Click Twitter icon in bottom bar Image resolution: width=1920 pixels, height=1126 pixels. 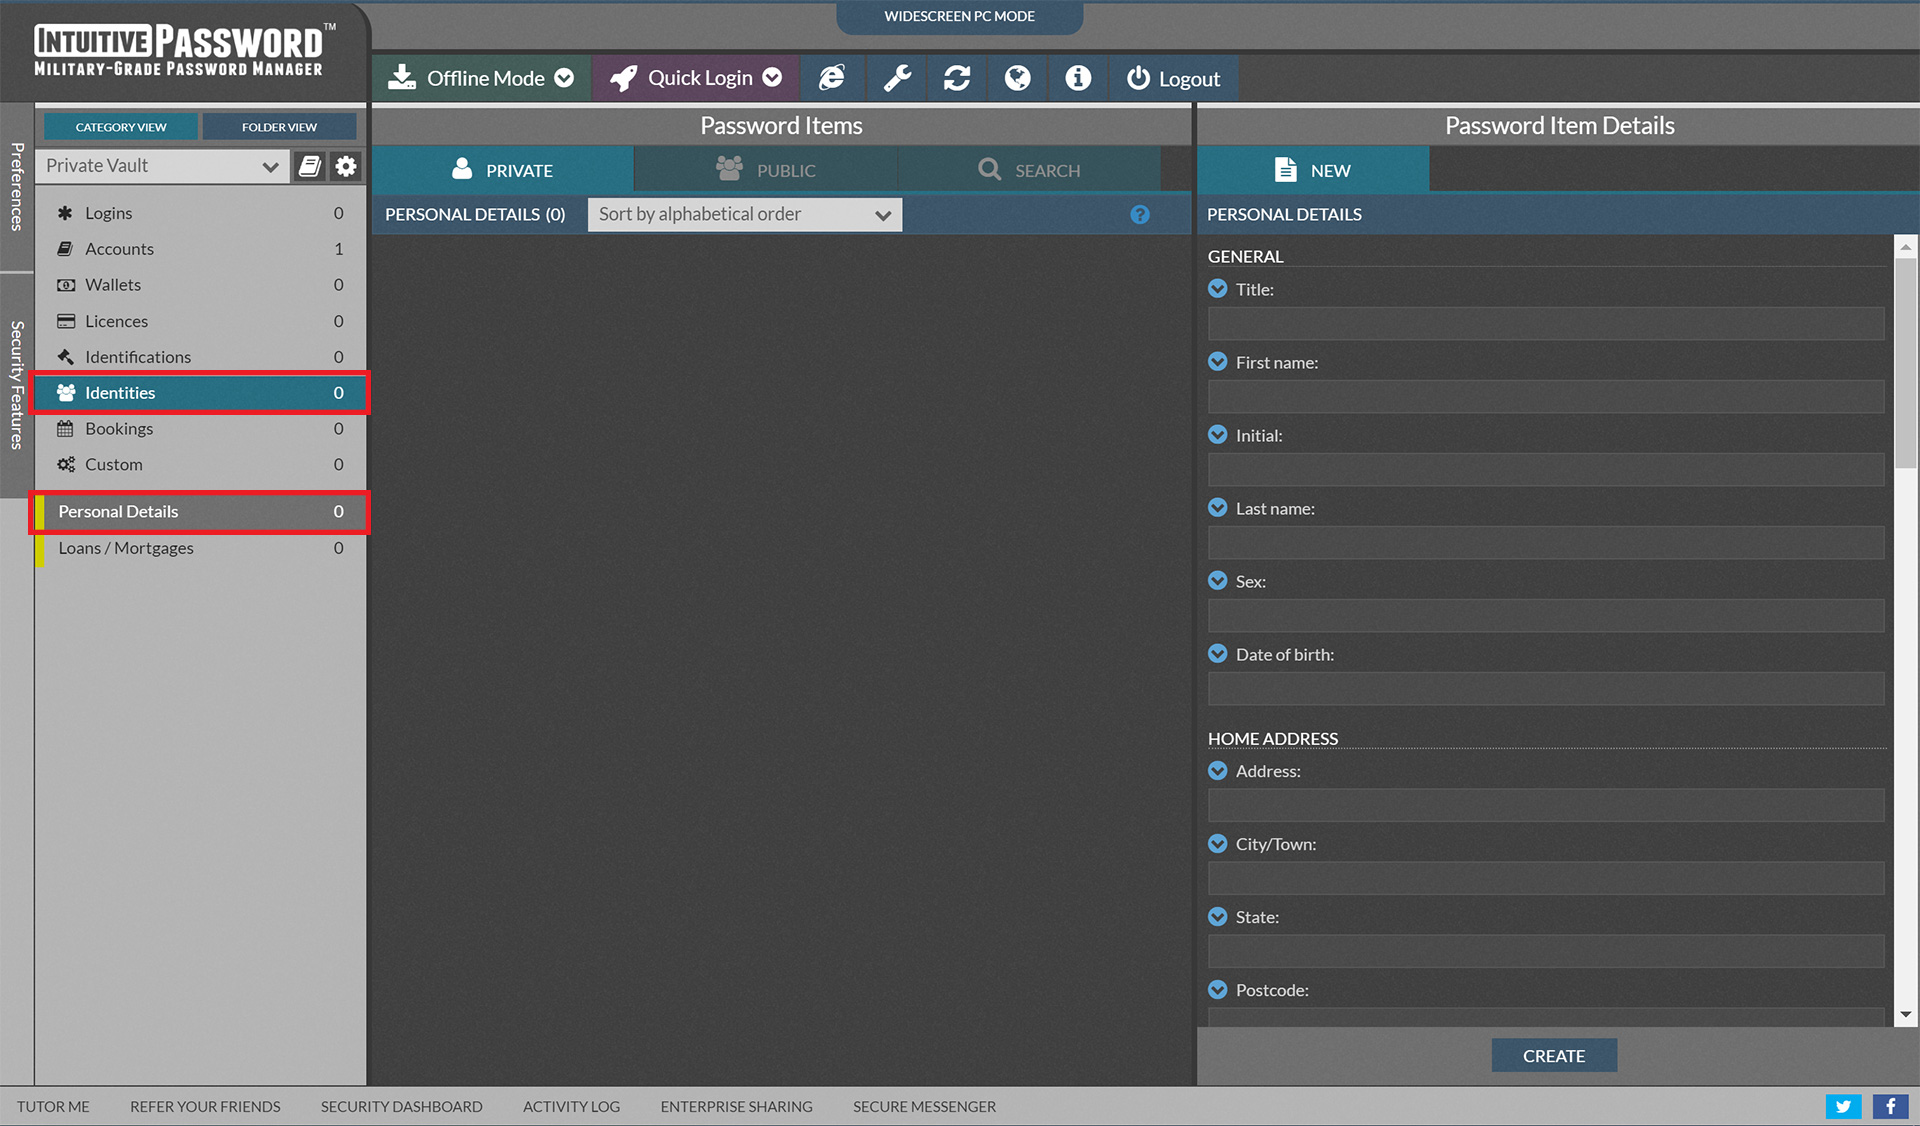click(1842, 1106)
